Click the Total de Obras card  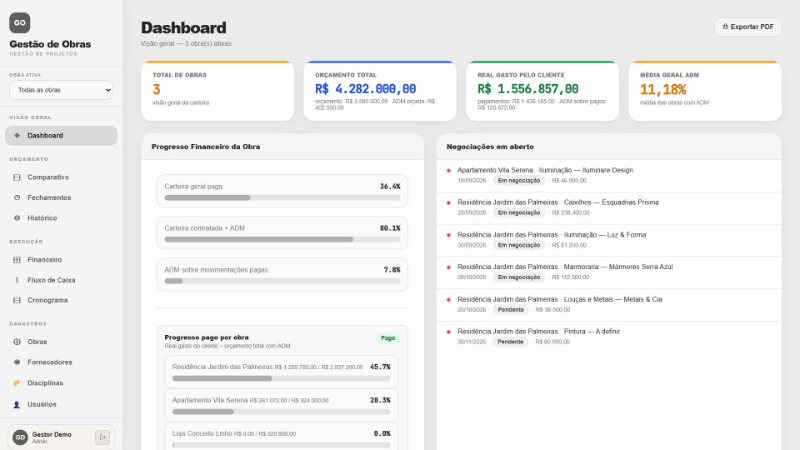pyautogui.click(x=218, y=91)
